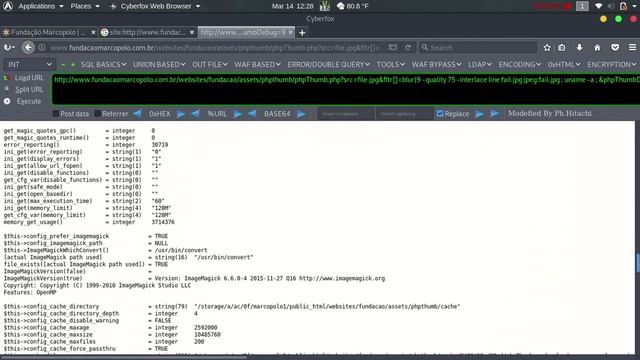Click first arrow after Replace
This screenshot has width=640, height=360.
[480, 114]
